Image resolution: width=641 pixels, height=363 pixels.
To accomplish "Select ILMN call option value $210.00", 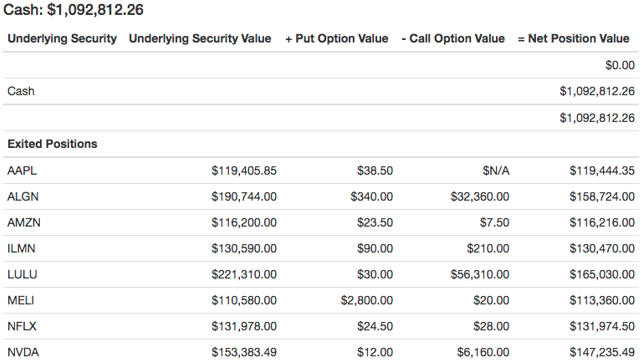I will pos(488,249).
